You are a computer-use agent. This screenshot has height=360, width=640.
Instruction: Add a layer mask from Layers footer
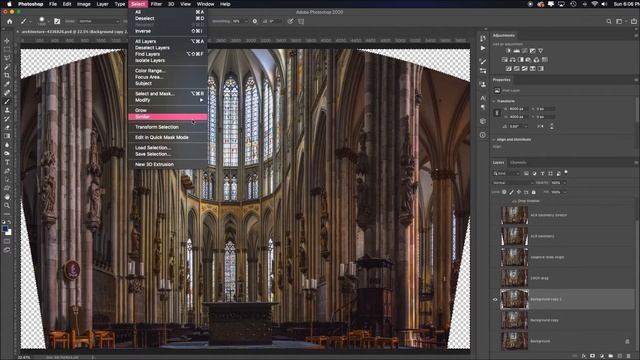pyautogui.click(x=593, y=356)
